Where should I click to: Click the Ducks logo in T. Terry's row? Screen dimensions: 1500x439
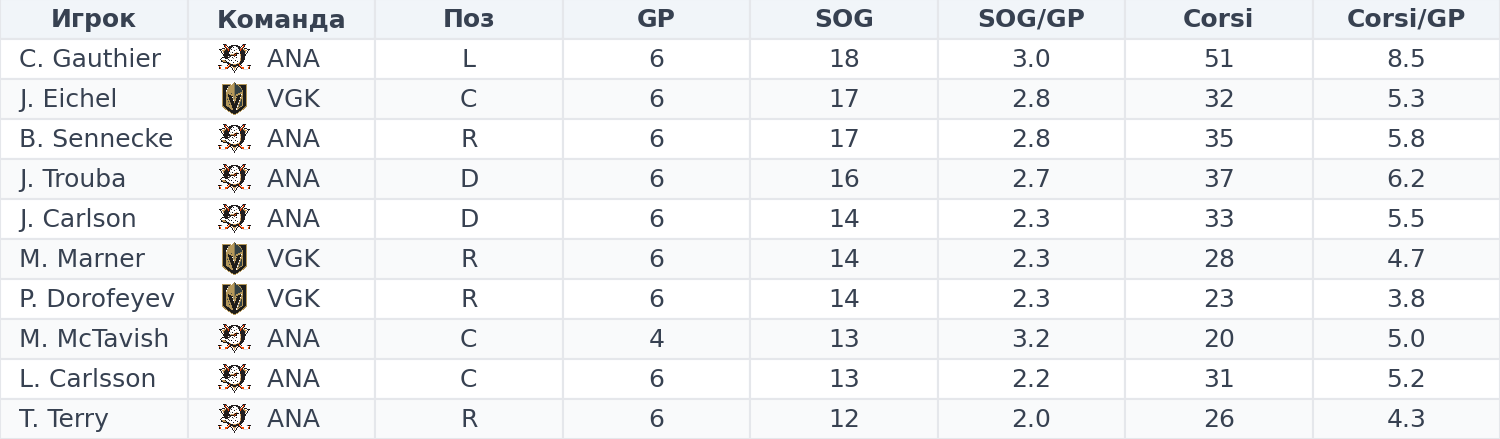tap(234, 419)
